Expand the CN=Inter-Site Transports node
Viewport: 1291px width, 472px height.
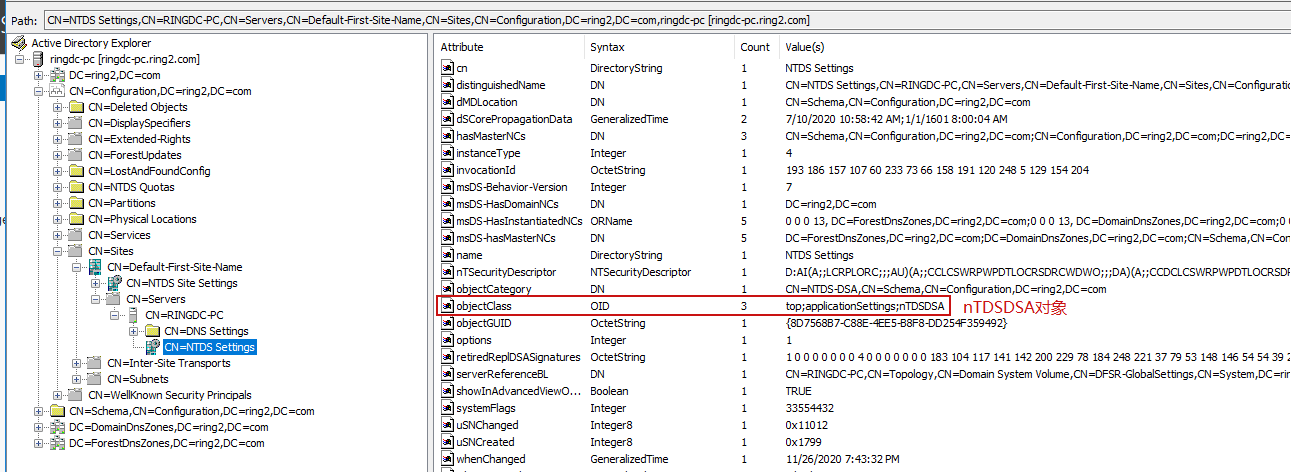(x=77, y=363)
